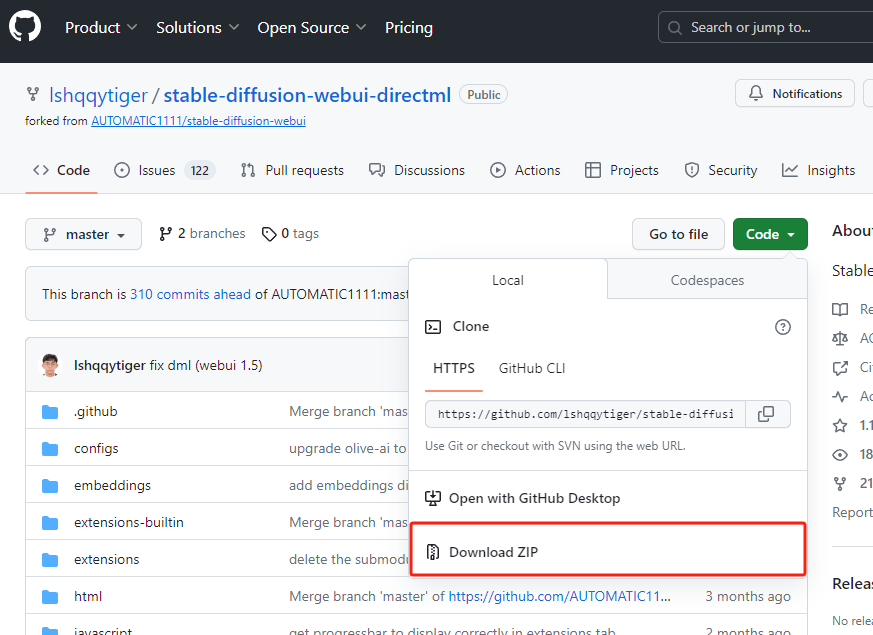
Task: Visit the AUTOMATIC1111/stable-diffusion-webui parent repo
Action: (x=198, y=121)
